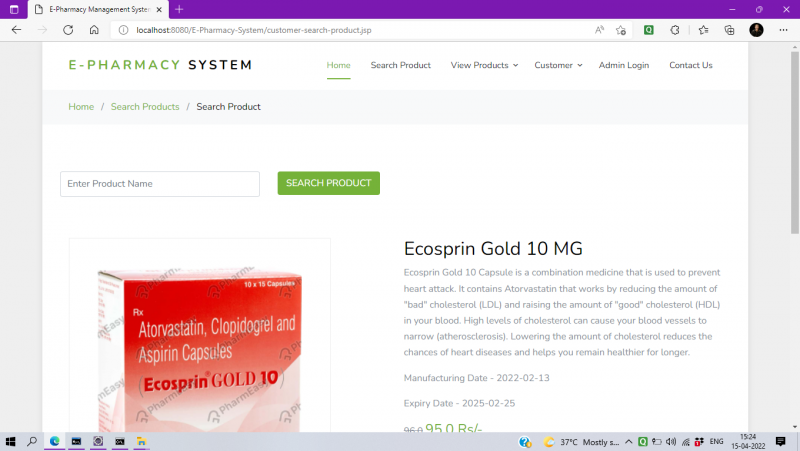Open network settings from the tray
800x451 pixels.
(685, 442)
